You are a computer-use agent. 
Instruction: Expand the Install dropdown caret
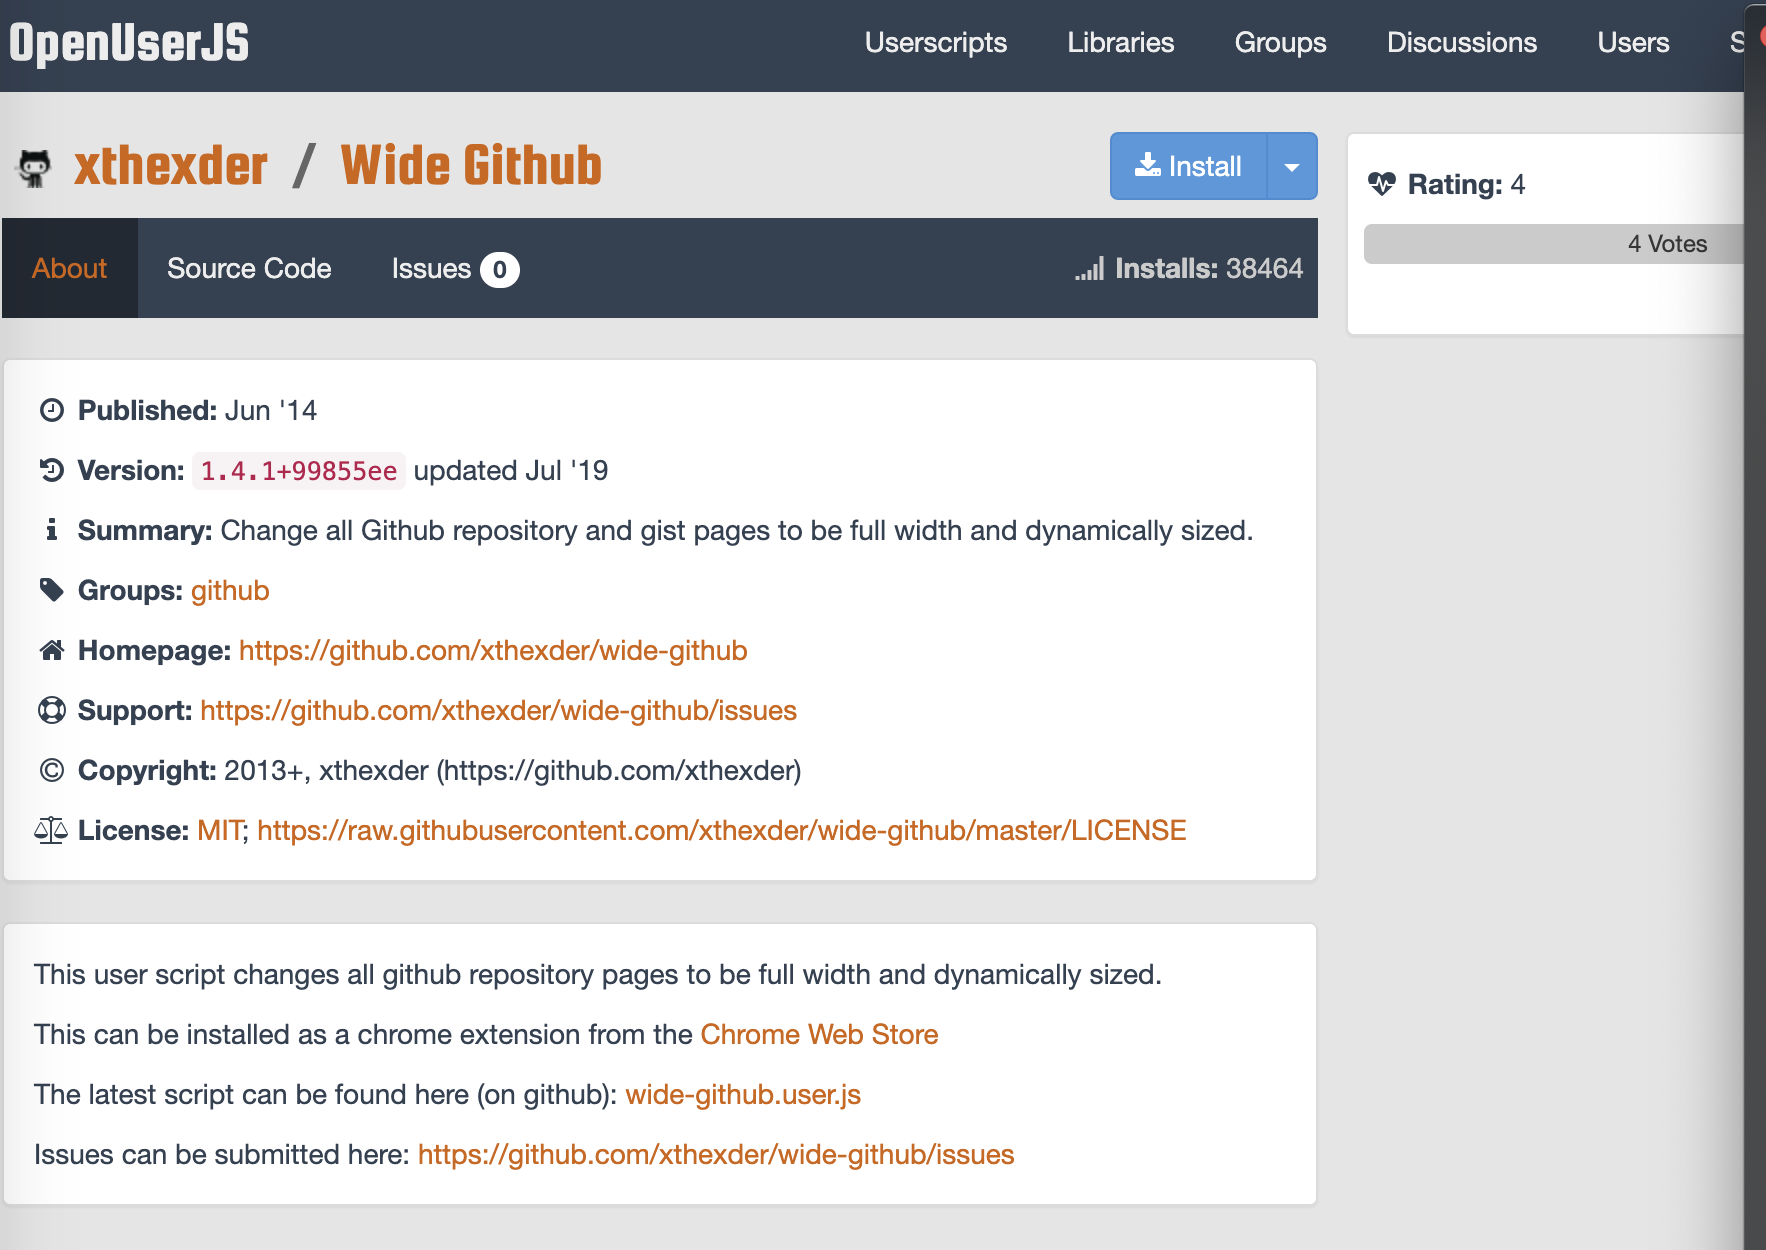pyautogui.click(x=1292, y=166)
